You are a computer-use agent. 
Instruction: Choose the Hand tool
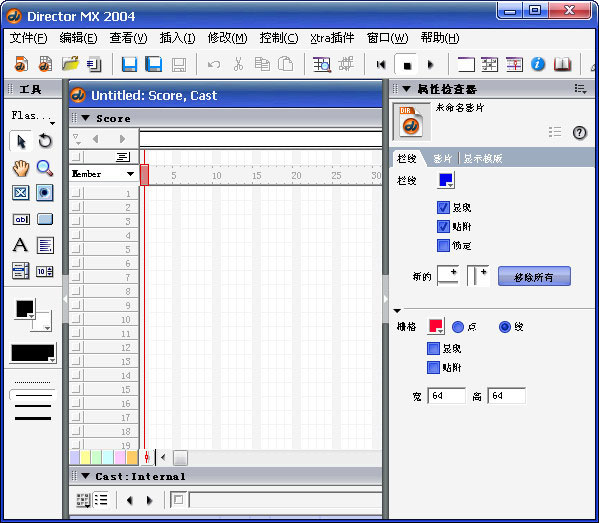pyautogui.click(x=21, y=168)
